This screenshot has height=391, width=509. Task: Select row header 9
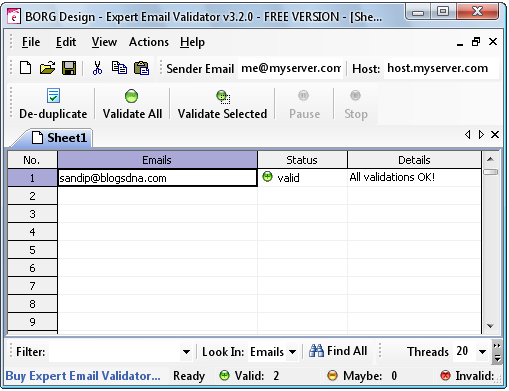click(x=32, y=322)
